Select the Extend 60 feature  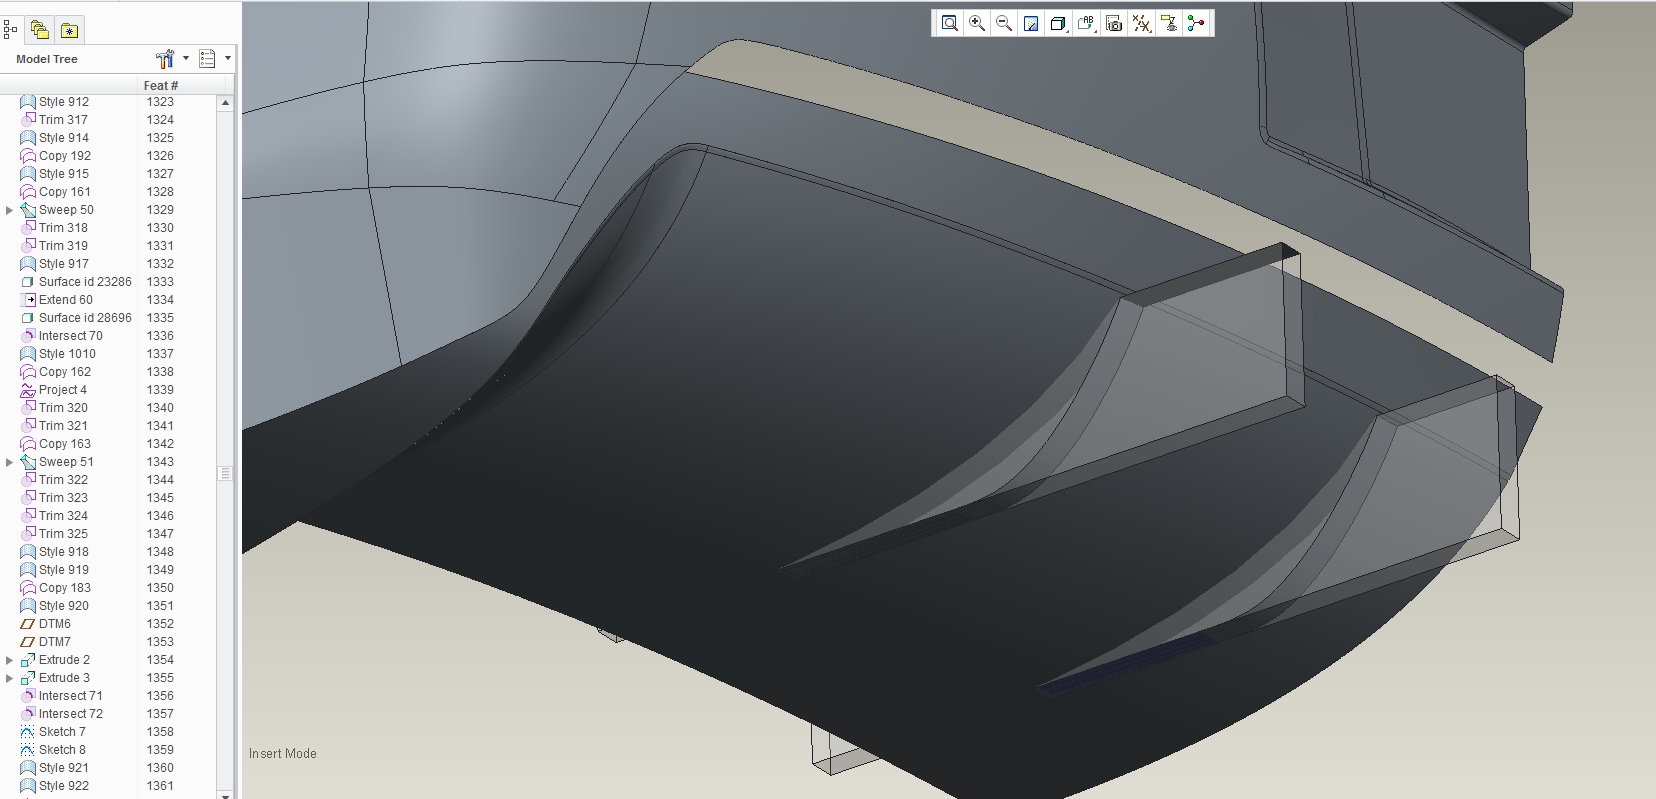pyautogui.click(x=66, y=300)
